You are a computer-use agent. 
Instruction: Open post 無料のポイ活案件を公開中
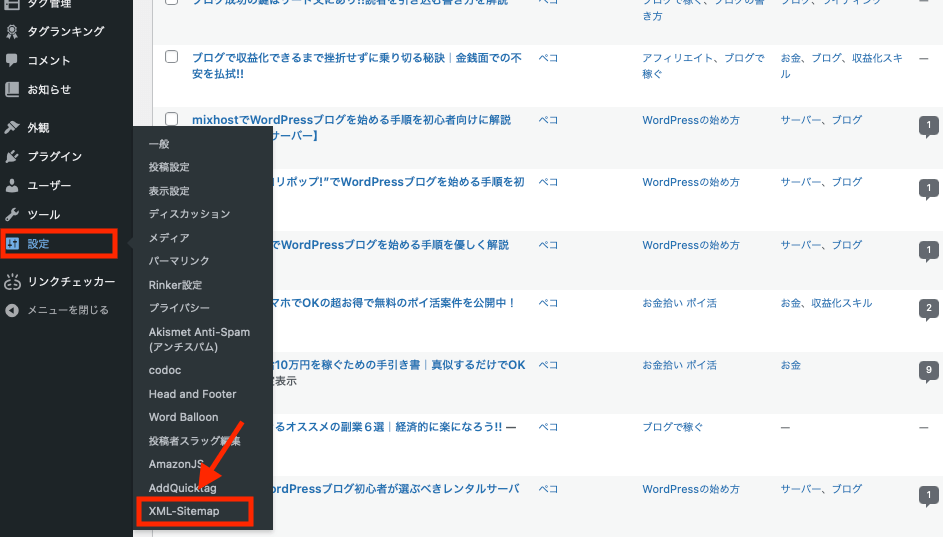click(394, 302)
